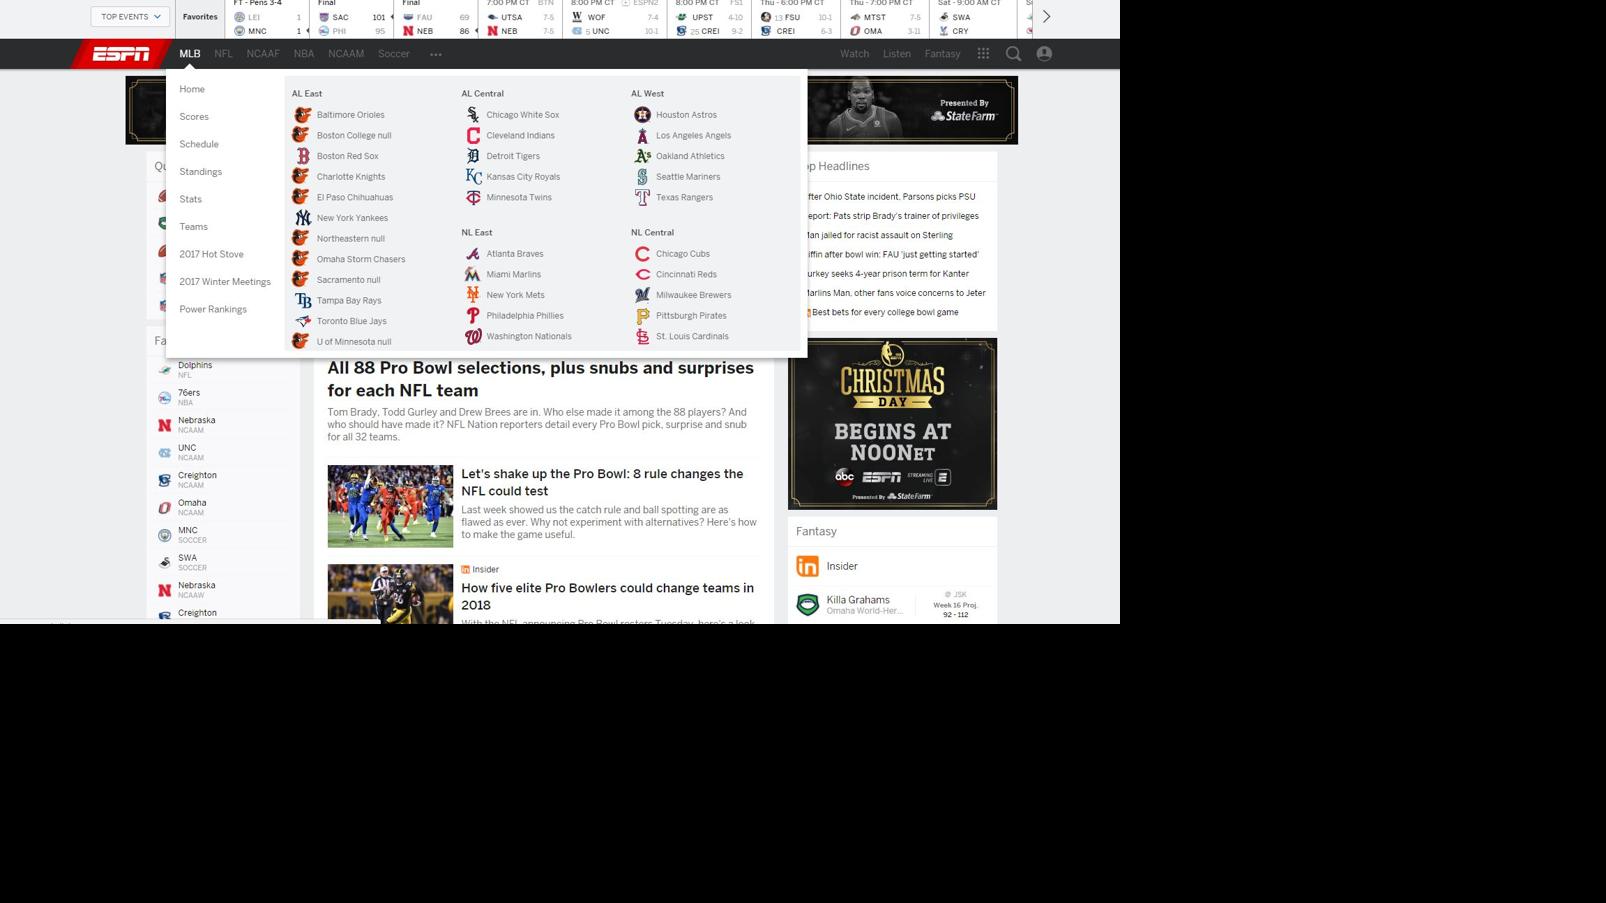This screenshot has height=903, width=1606.
Task: Click the Baltimore Orioles logo
Action: coord(301,115)
